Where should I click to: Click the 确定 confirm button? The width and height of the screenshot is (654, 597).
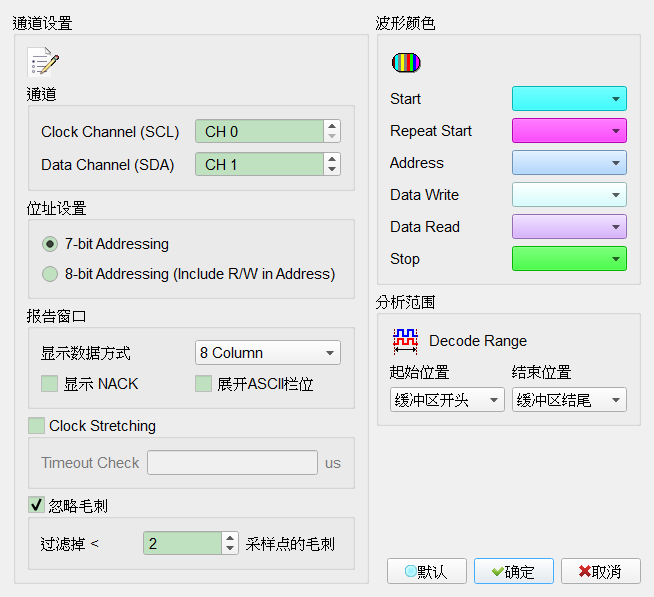[x=514, y=572]
